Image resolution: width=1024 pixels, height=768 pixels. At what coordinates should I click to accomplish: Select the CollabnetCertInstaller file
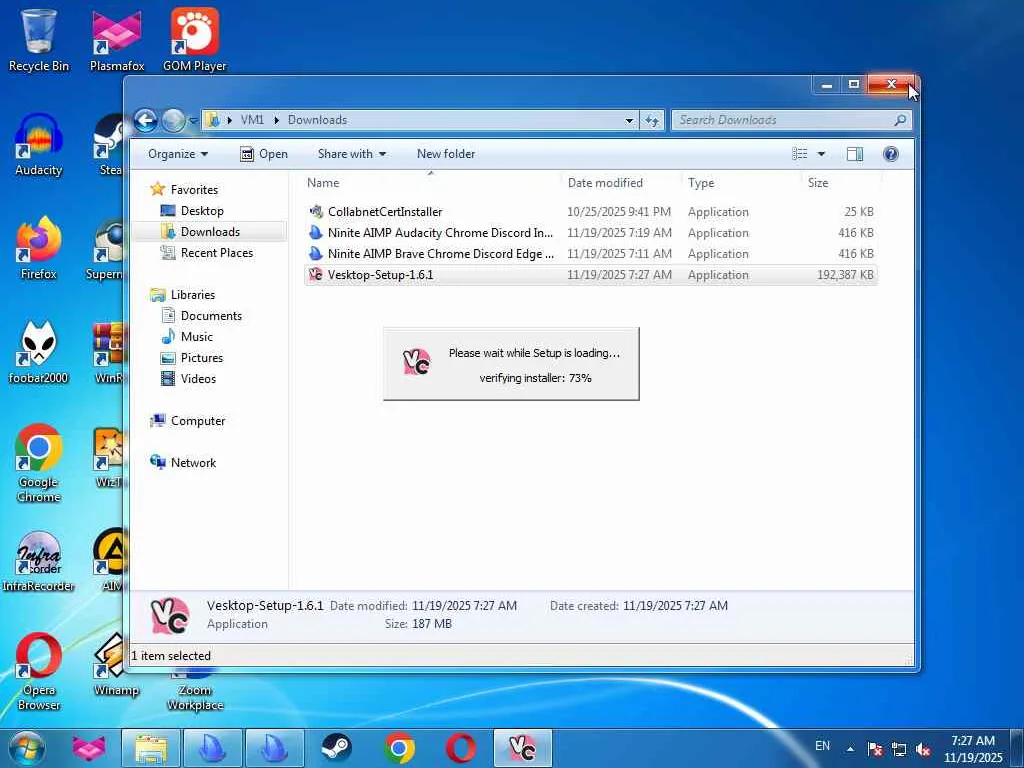590,212
